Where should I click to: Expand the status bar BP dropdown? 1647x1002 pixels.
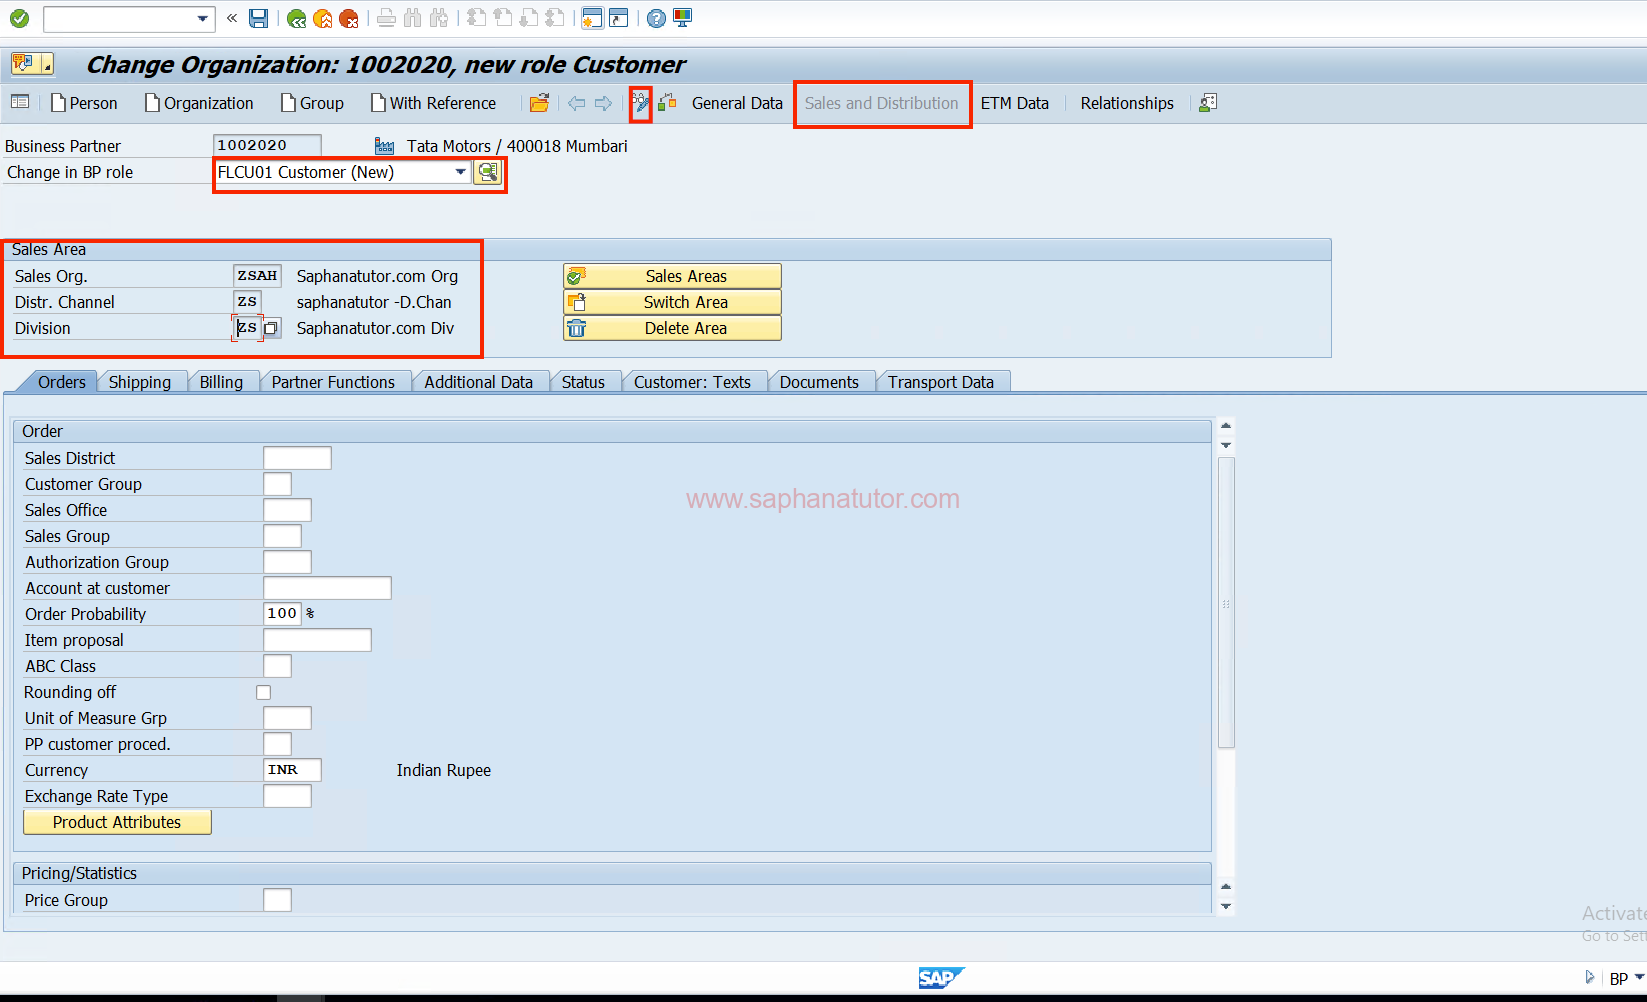(x=1639, y=978)
